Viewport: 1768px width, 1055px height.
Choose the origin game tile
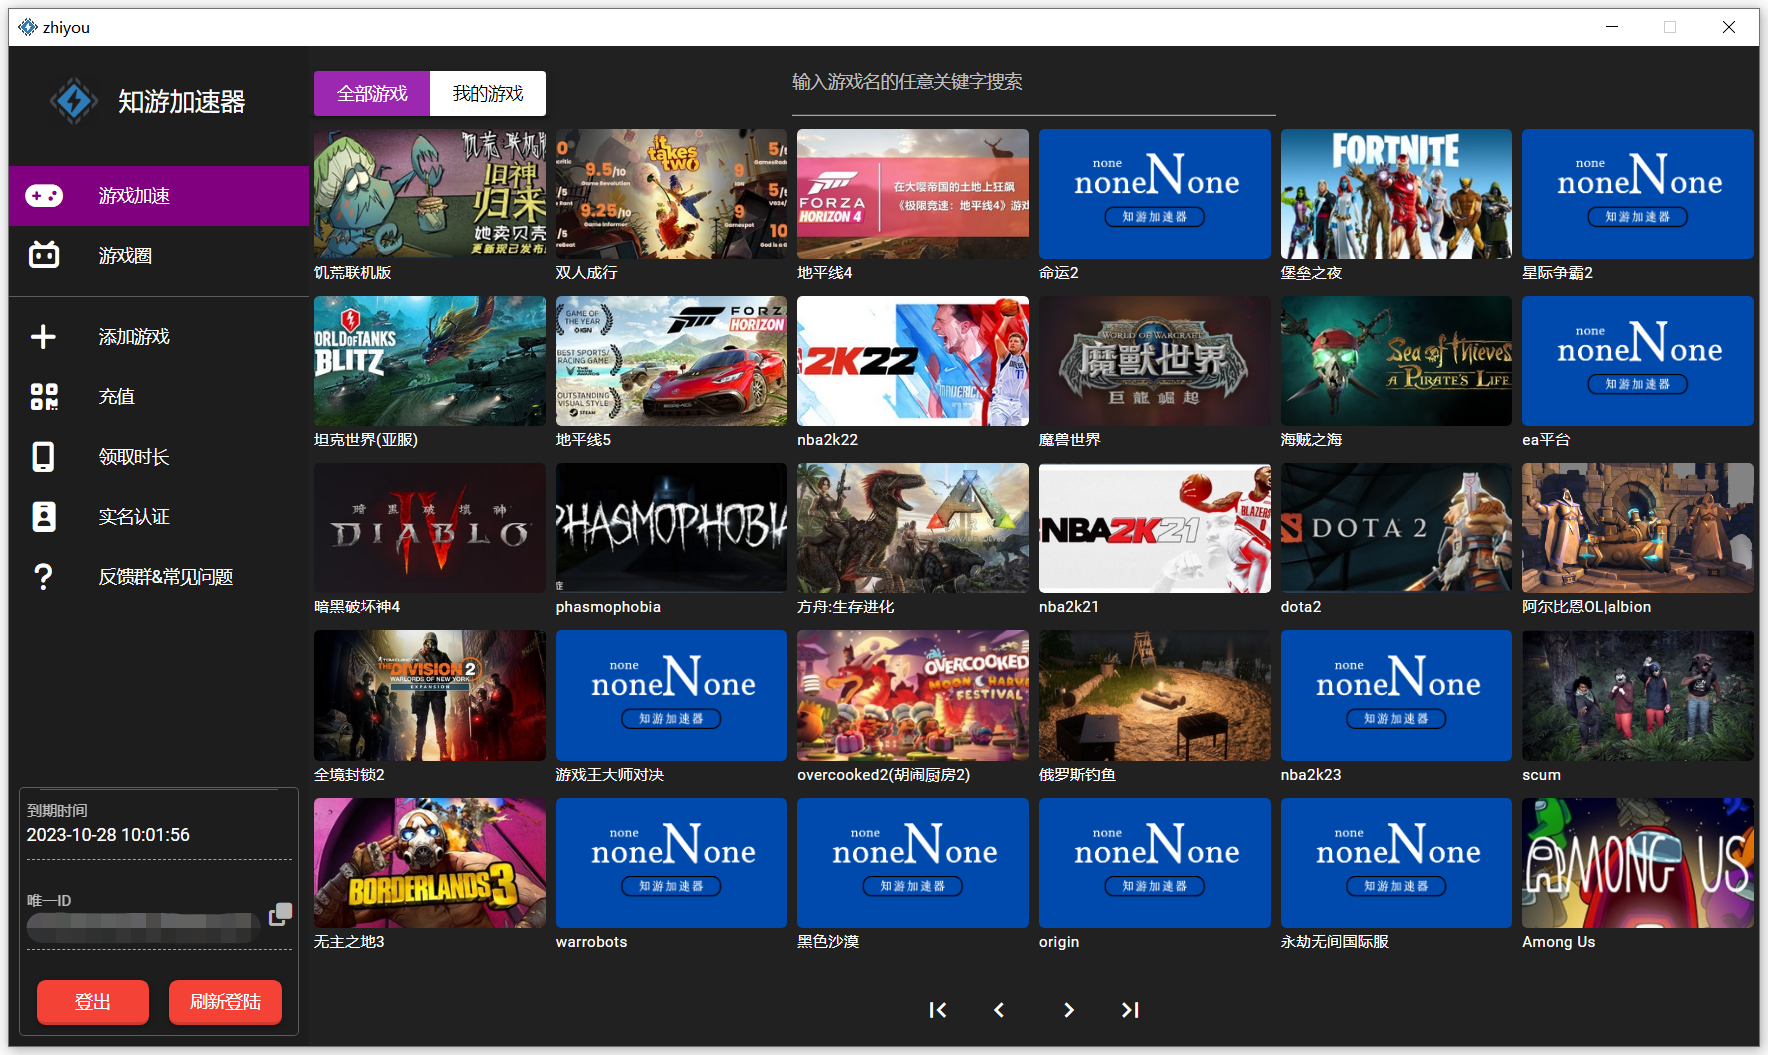(1155, 863)
